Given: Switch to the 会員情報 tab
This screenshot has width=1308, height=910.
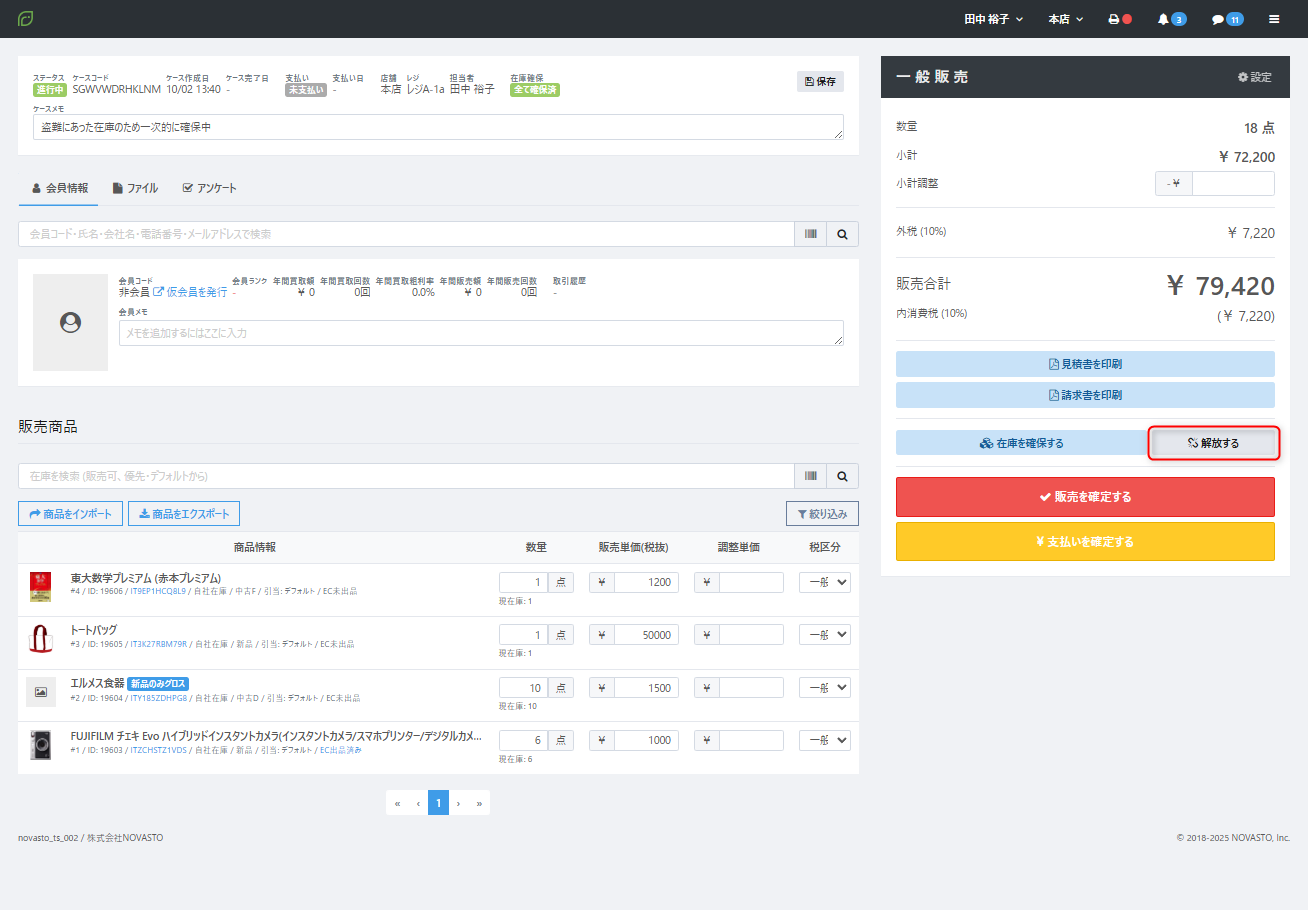Looking at the screenshot, I should click(59, 188).
